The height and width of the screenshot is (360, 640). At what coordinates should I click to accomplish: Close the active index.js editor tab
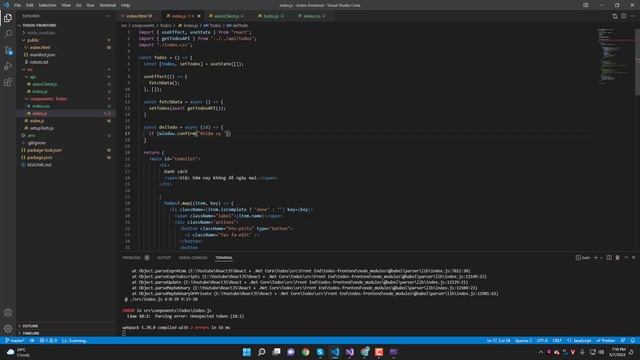(x=199, y=16)
